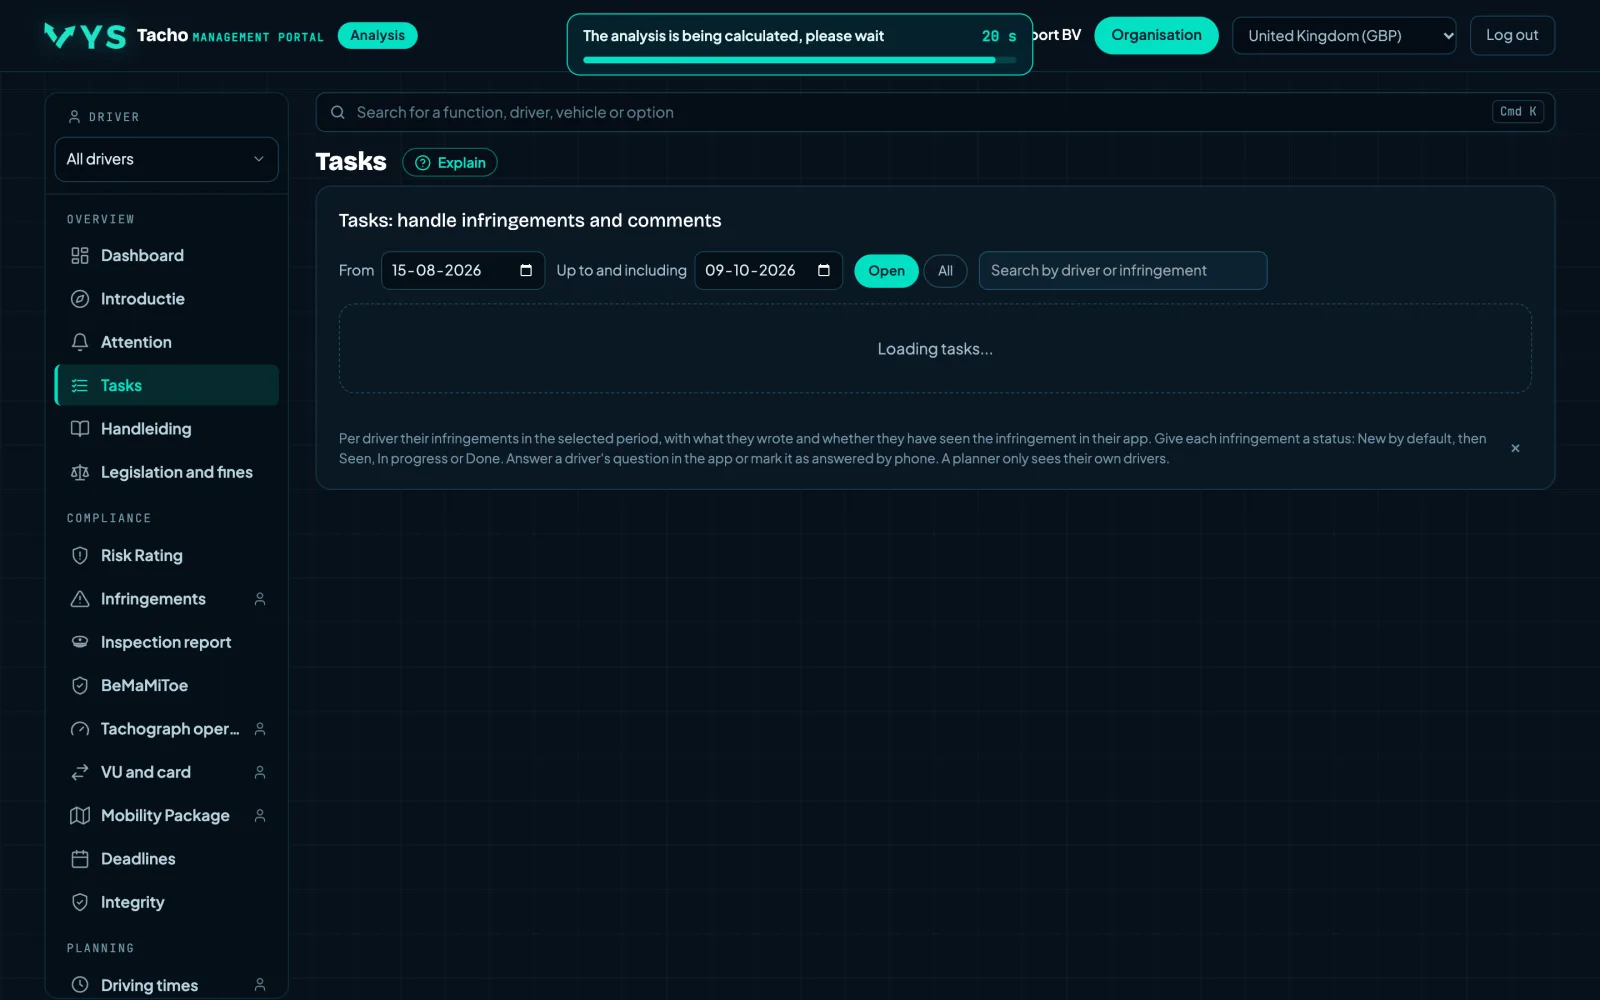Click the Driving times clock icon

pyautogui.click(x=80, y=985)
